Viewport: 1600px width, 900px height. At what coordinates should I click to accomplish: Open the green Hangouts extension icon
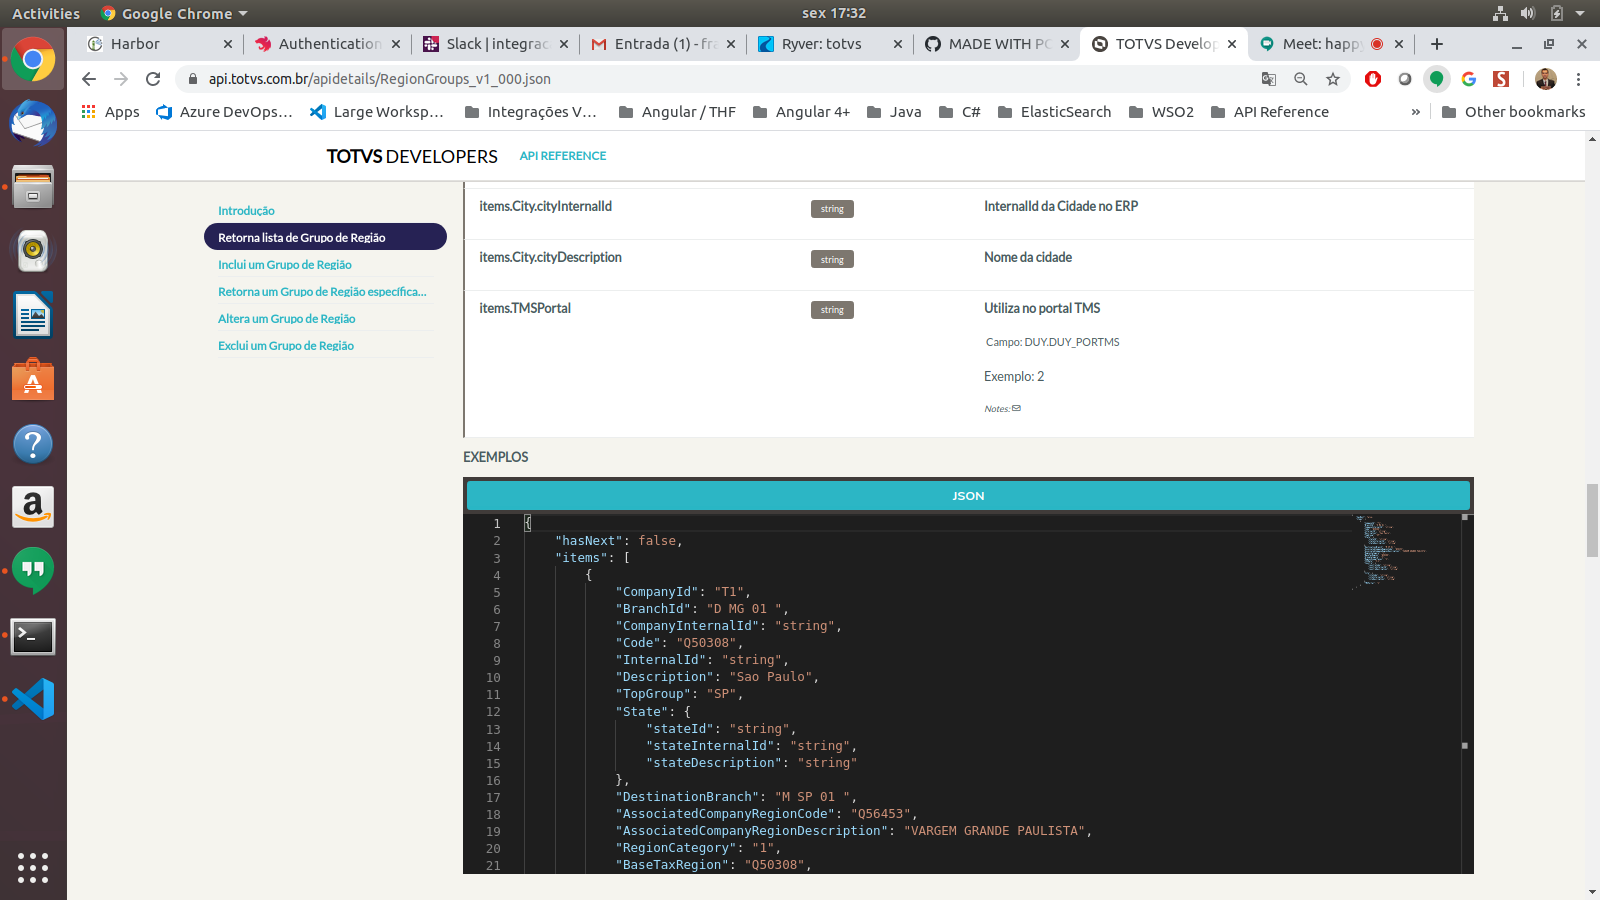[x=1437, y=79]
